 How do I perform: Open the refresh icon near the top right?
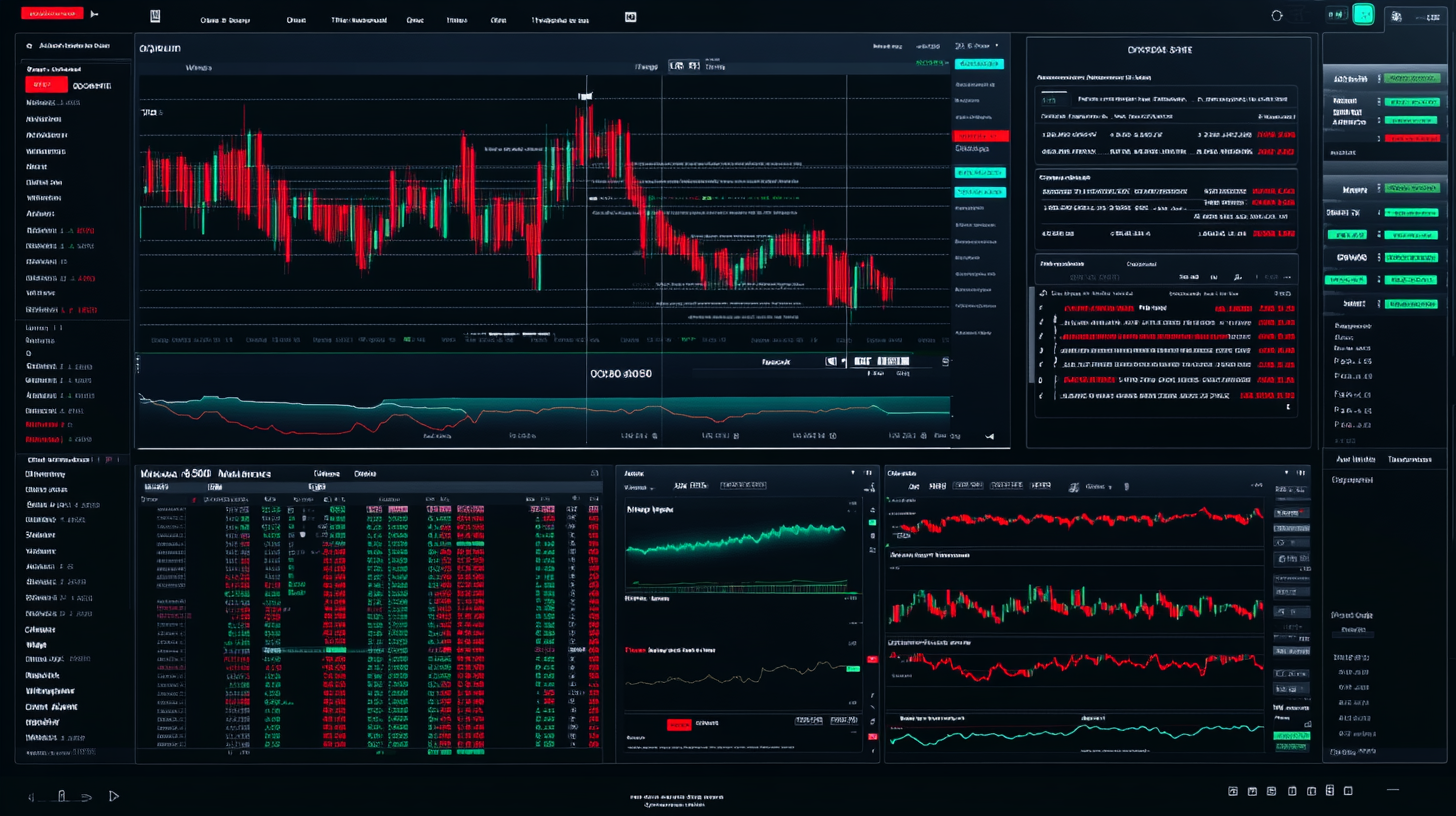coord(1277,15)
